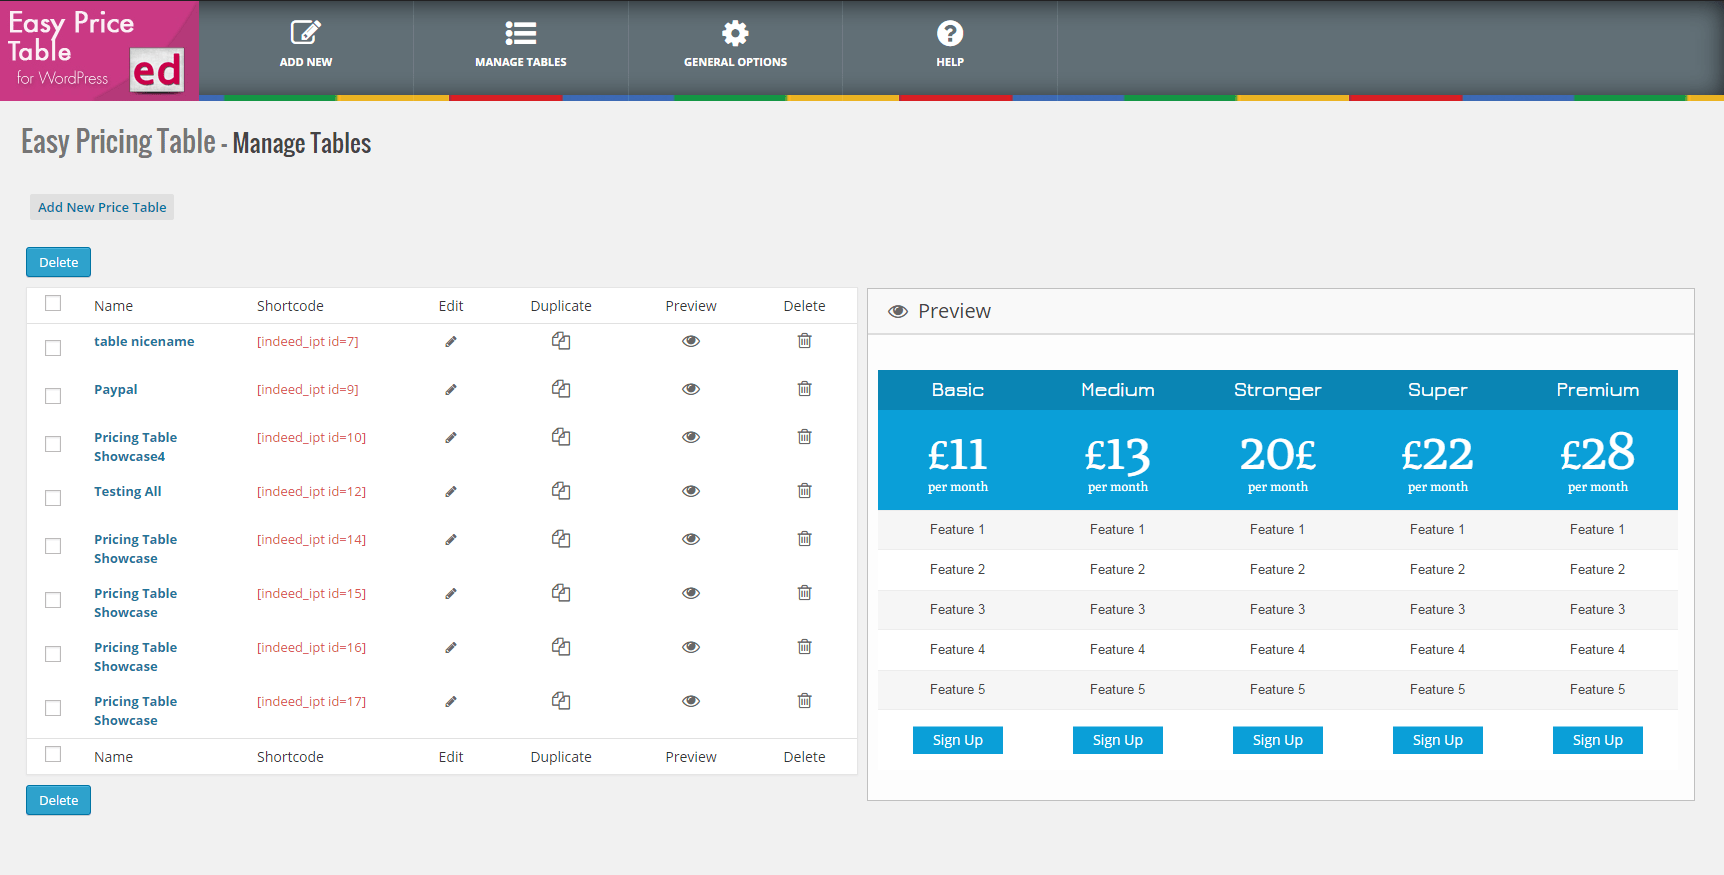Viewport: 1724px width, 875px height.
Task: Check the id=14 row checkbox
Action: (53, 546)
